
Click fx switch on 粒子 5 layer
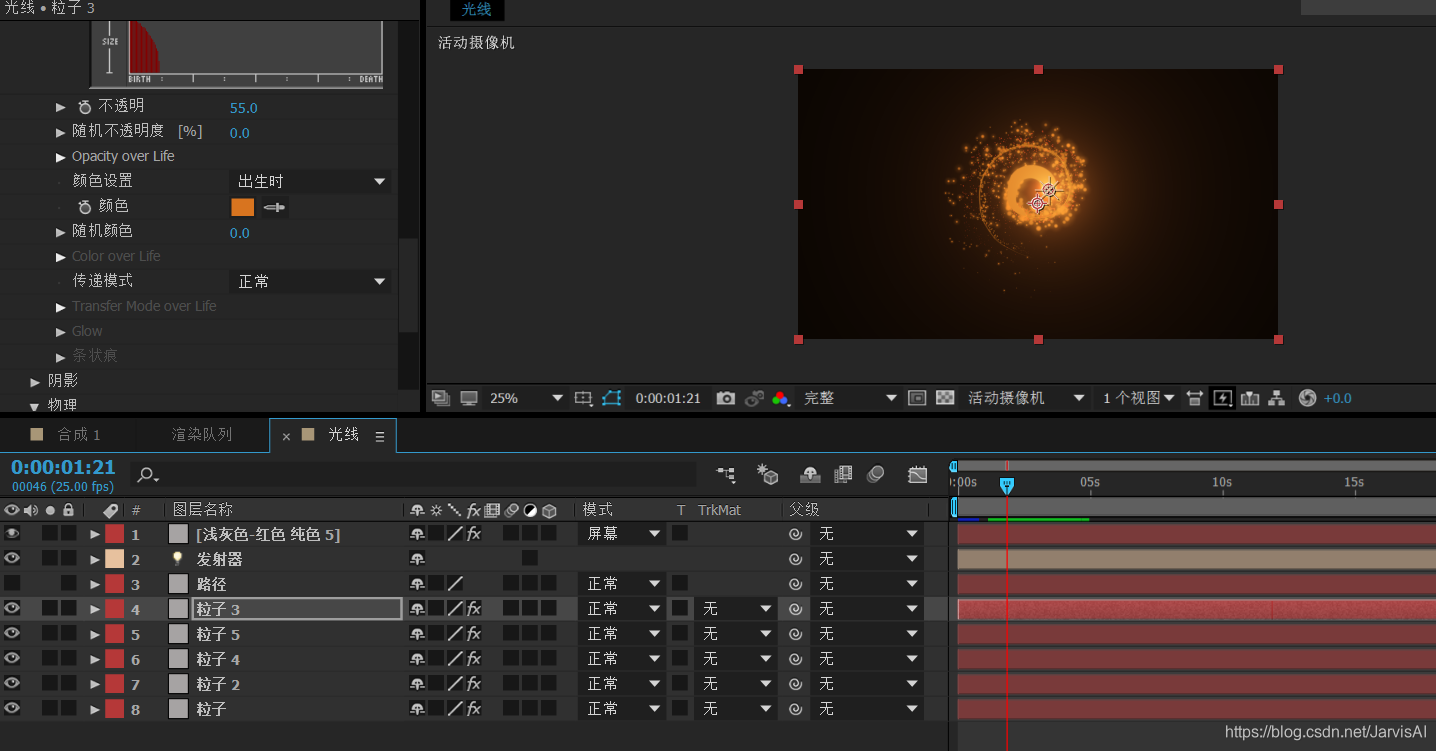pyautogui.click(x=474, y=634)
